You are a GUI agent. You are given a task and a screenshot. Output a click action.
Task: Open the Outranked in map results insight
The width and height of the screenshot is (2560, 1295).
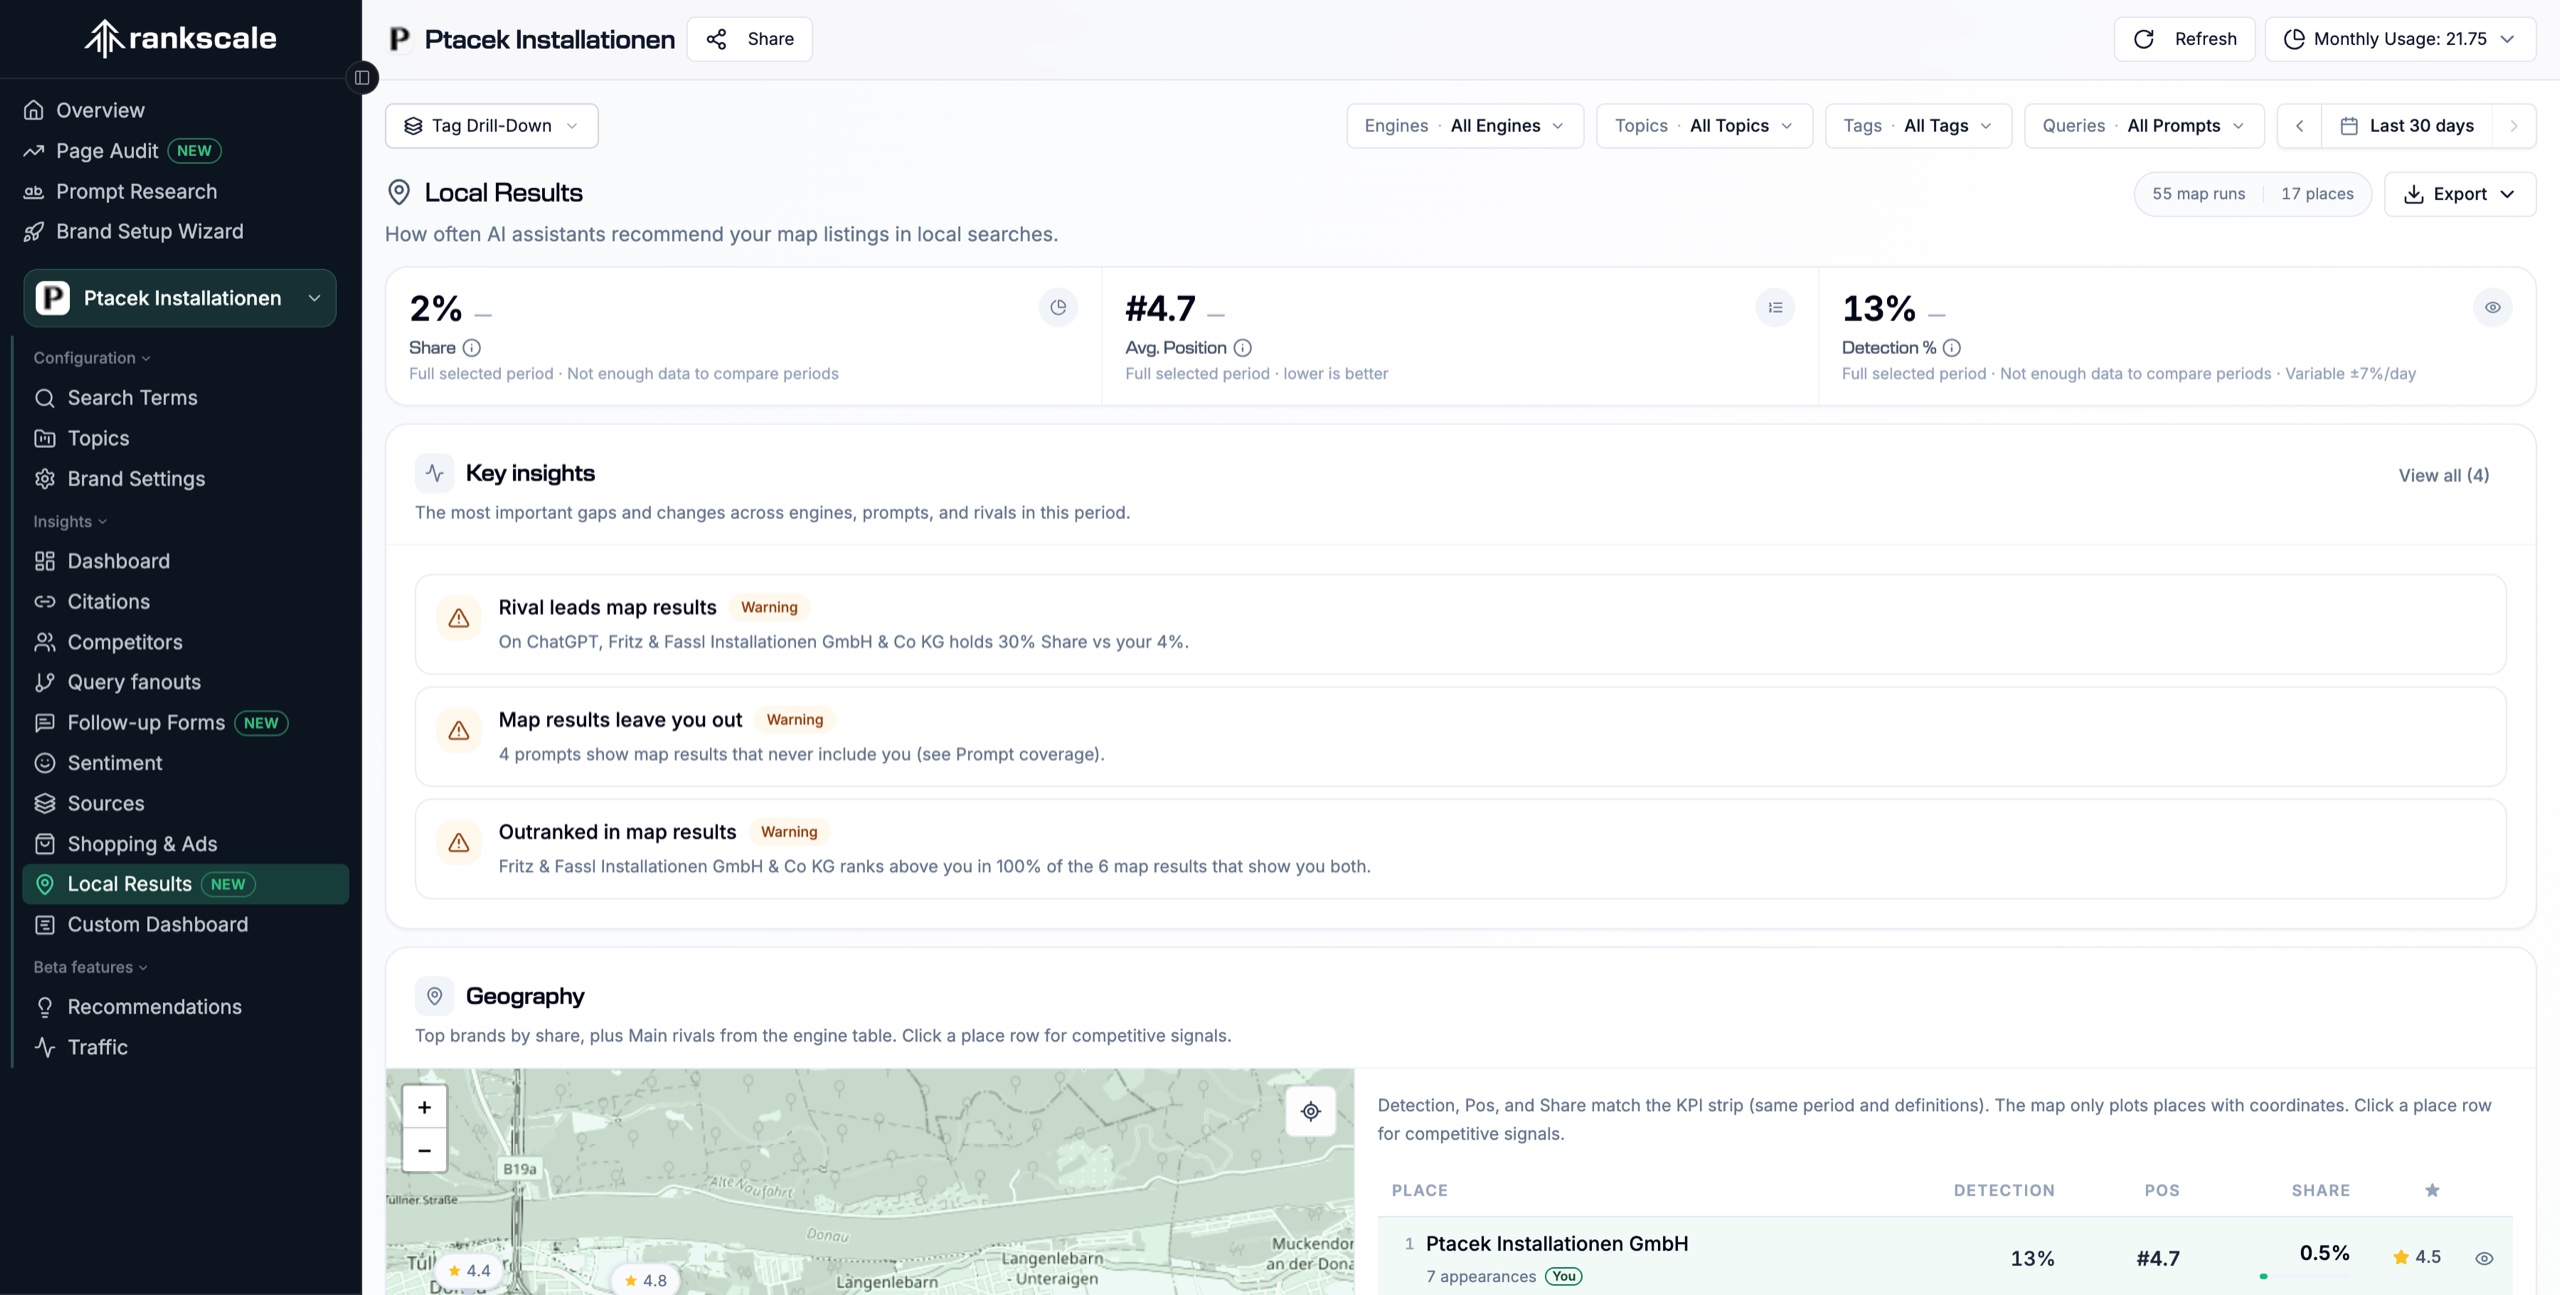pos(1460,849)
